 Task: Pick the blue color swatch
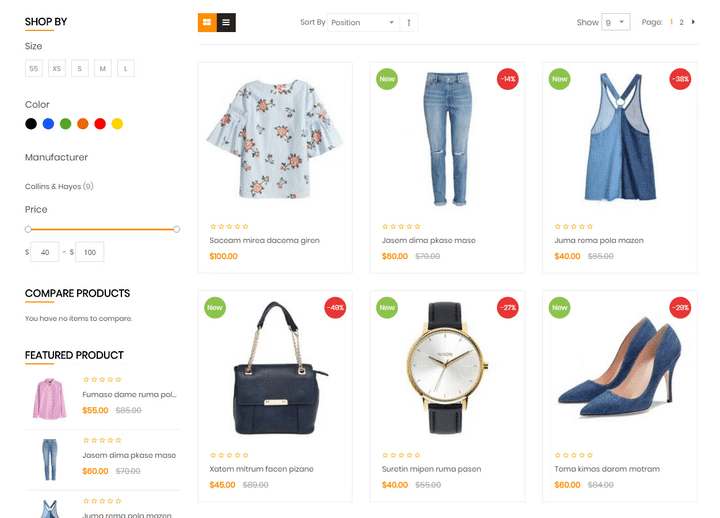(48, 124)
